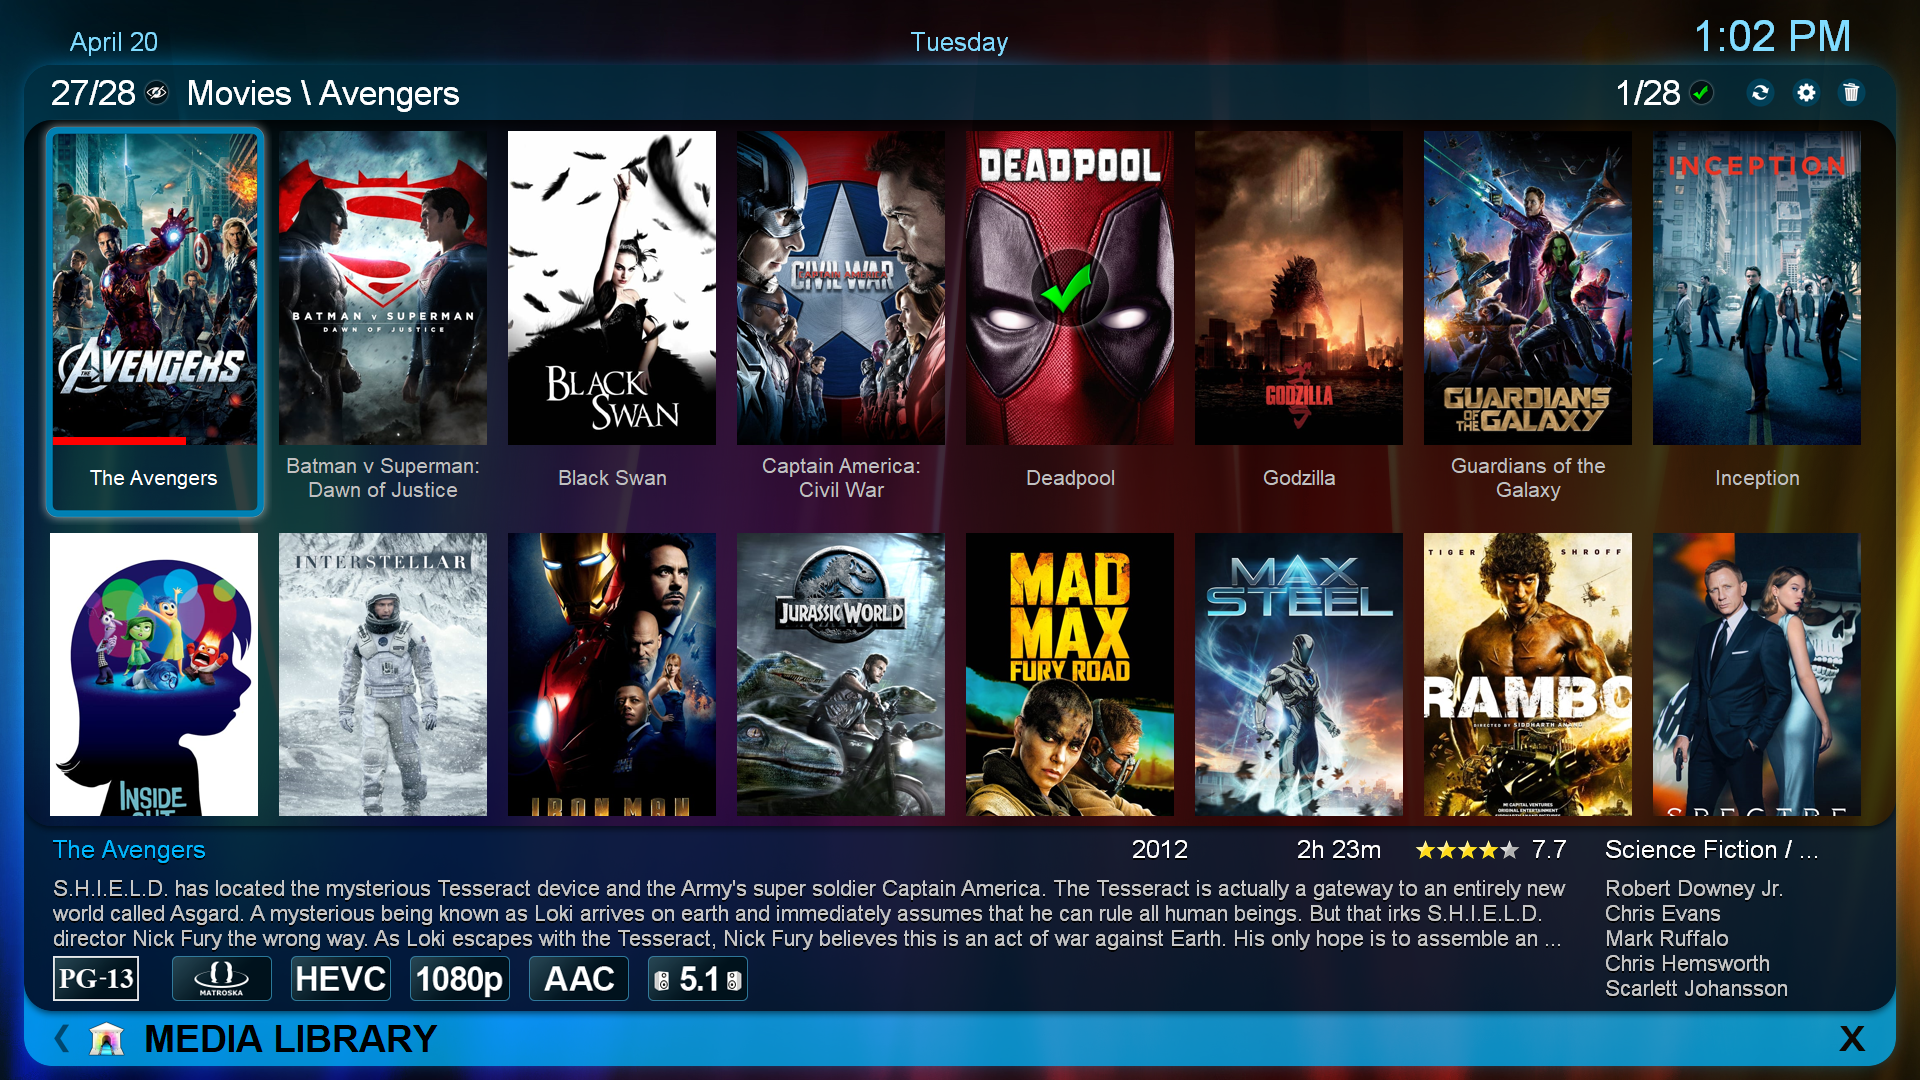Select Mad Max Fury Road poster
The height and width of the screenshot is (1080, 1920).
coord(1070,675)
